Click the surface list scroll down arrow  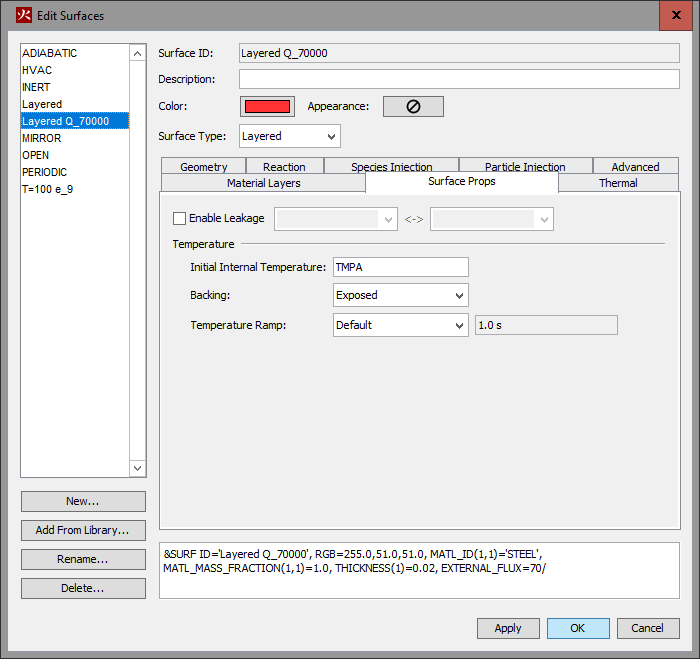(138, 468)
